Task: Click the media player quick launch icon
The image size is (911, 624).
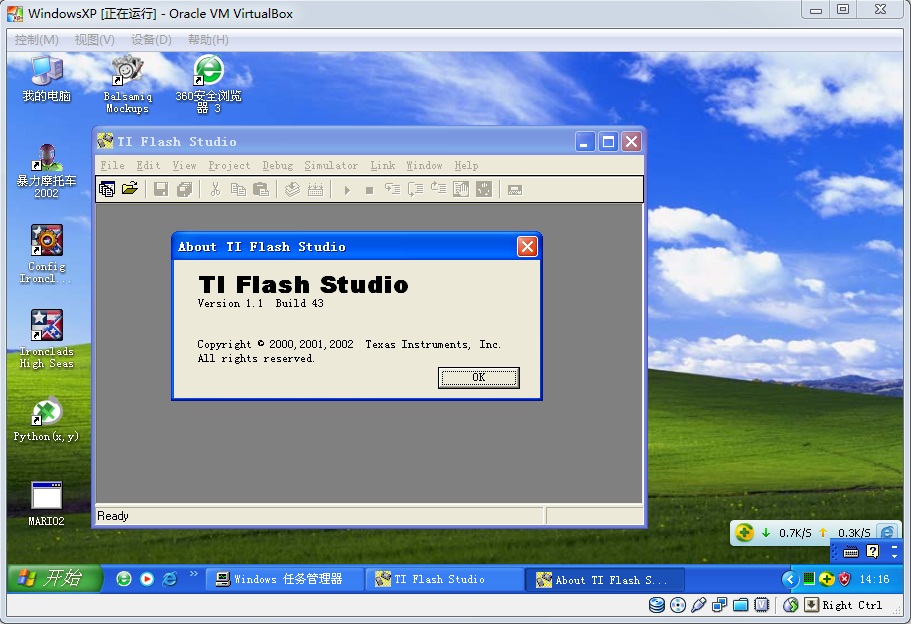Action: (147, 579)
